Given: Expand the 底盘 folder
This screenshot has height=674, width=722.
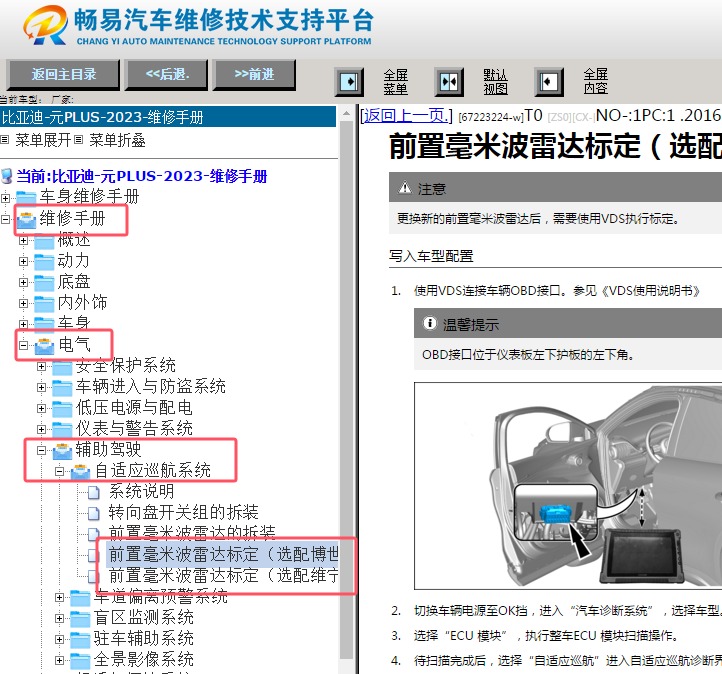Looking at the screenshot, I should [23, 282].
